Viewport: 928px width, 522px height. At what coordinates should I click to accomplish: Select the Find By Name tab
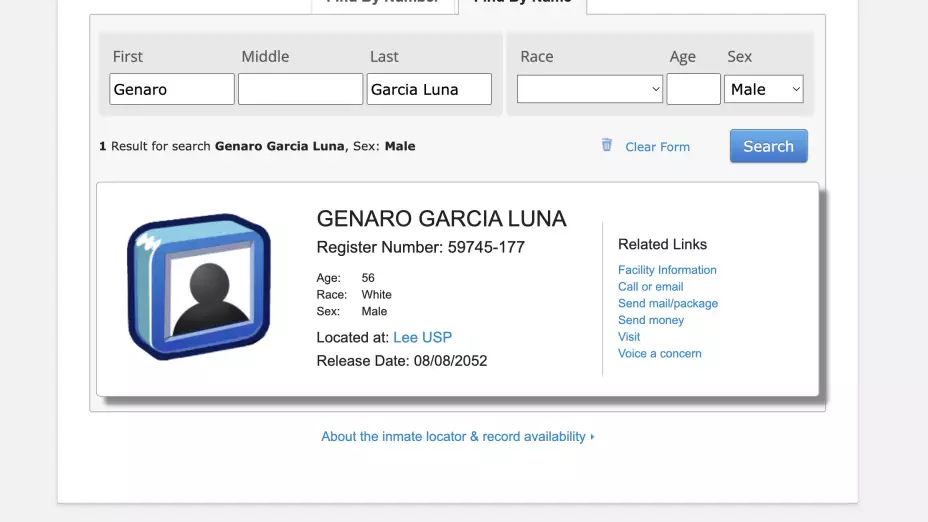tap(522, 3)
